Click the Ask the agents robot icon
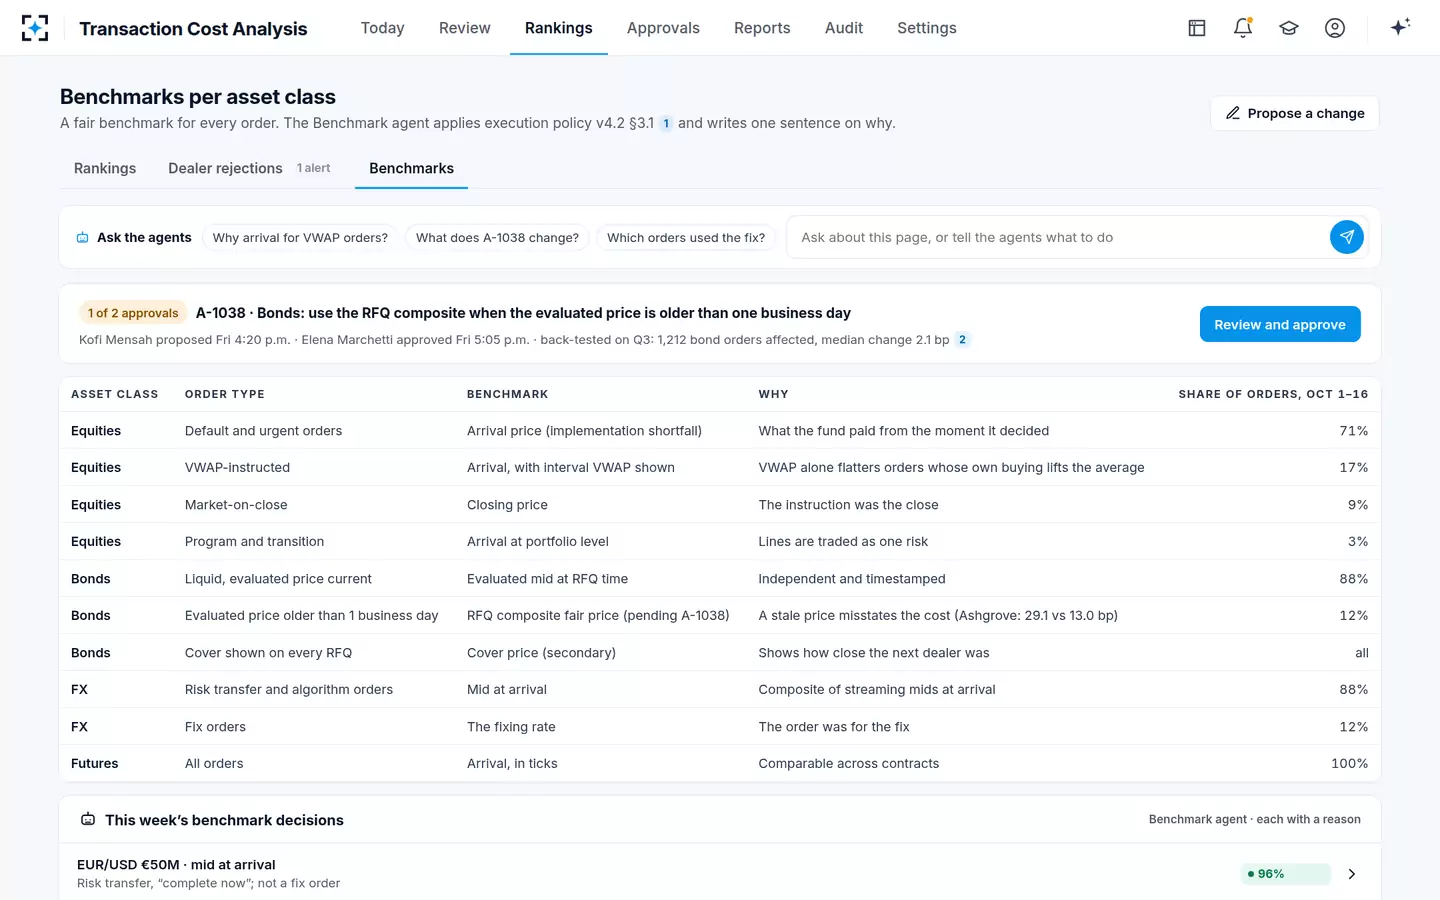This screenshot has height=900, width=1440. click(x=83, y=238)
